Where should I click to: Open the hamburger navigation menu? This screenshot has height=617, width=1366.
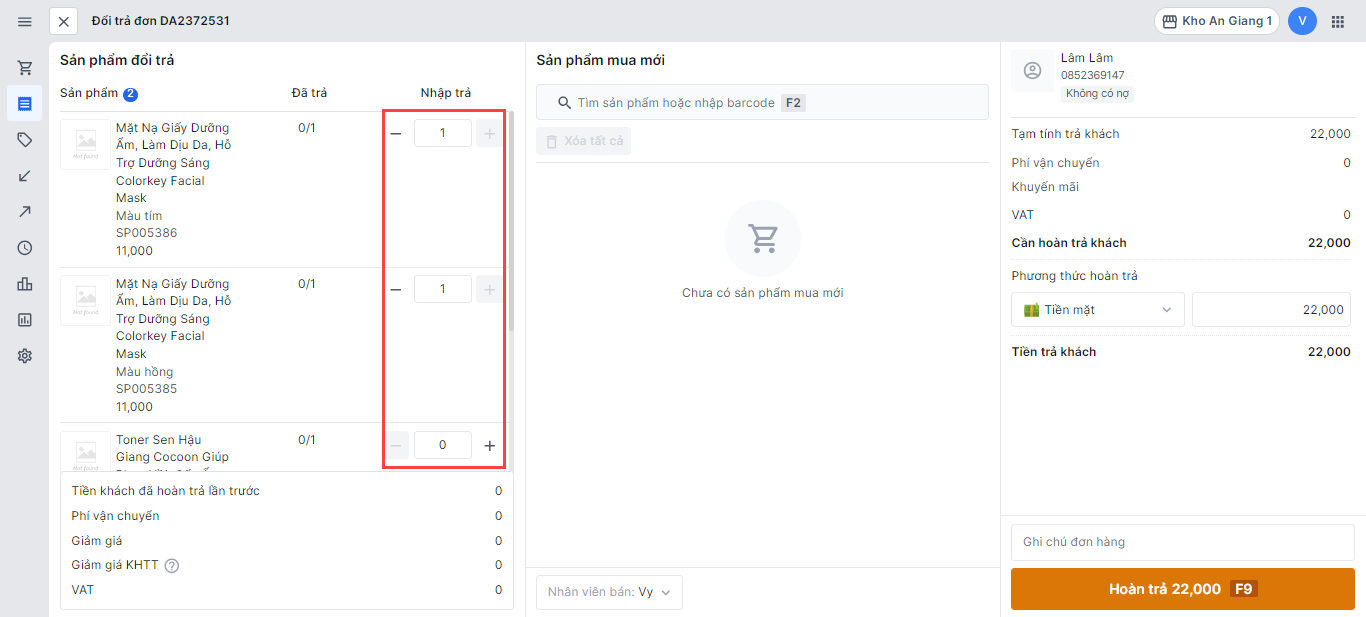point(25,21)
